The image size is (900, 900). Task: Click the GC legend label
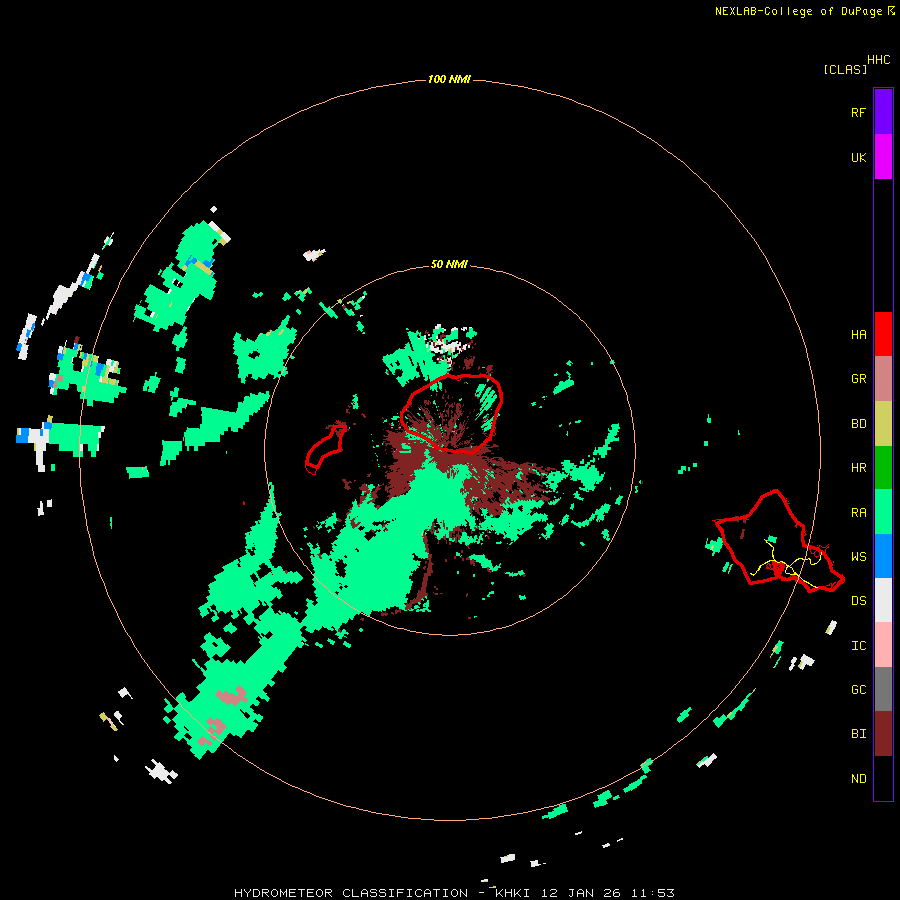click(858, 690)
